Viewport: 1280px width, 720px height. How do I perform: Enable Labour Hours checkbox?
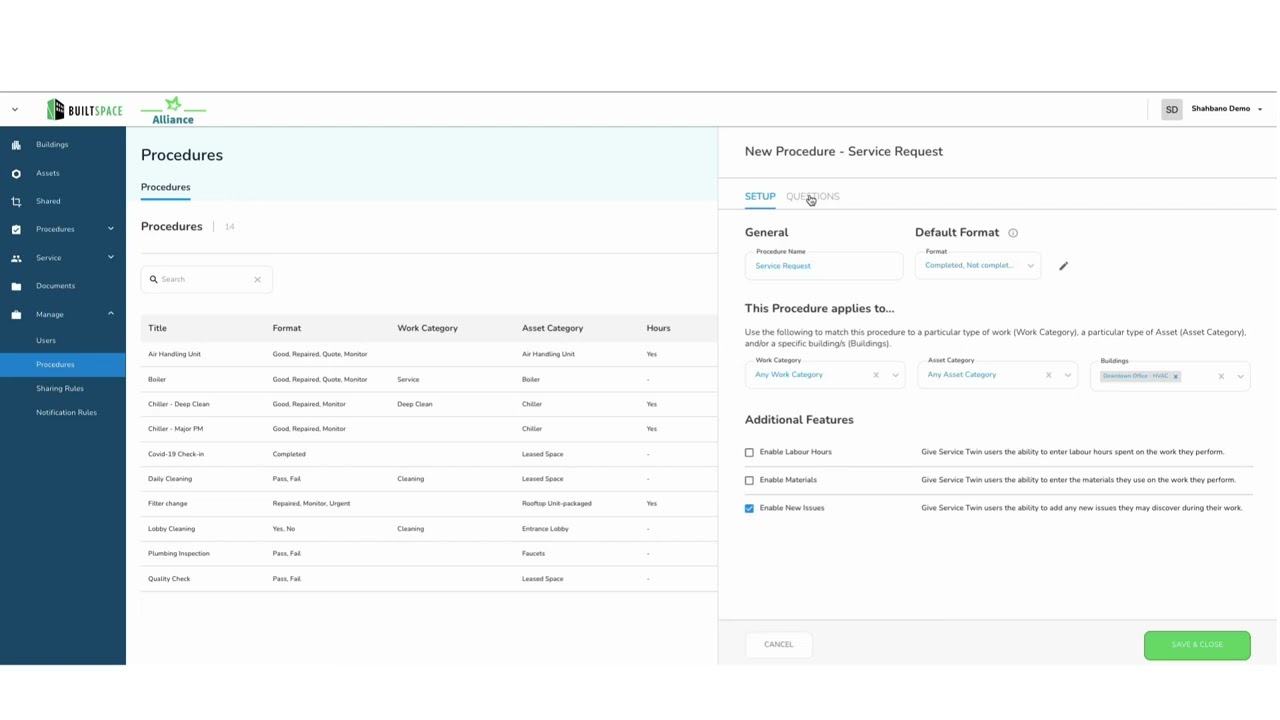(749, 453)
